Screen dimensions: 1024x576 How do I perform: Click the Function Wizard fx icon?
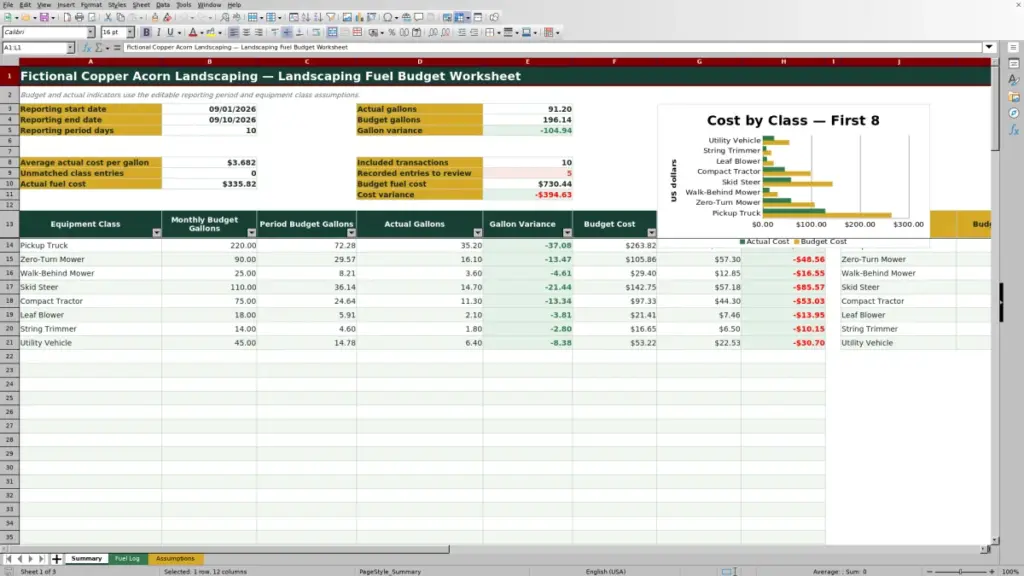87,48
